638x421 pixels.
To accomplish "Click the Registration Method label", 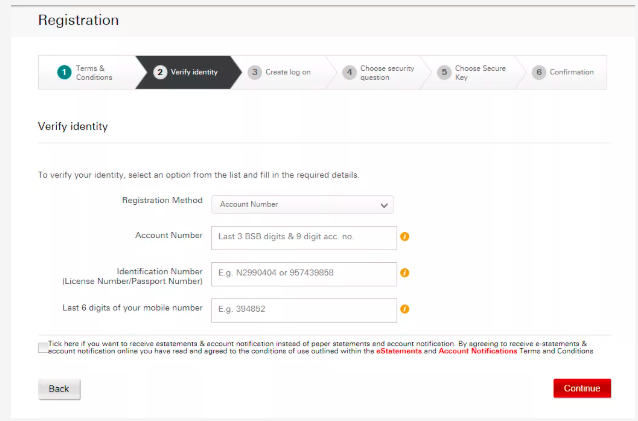I will point(162,200).
